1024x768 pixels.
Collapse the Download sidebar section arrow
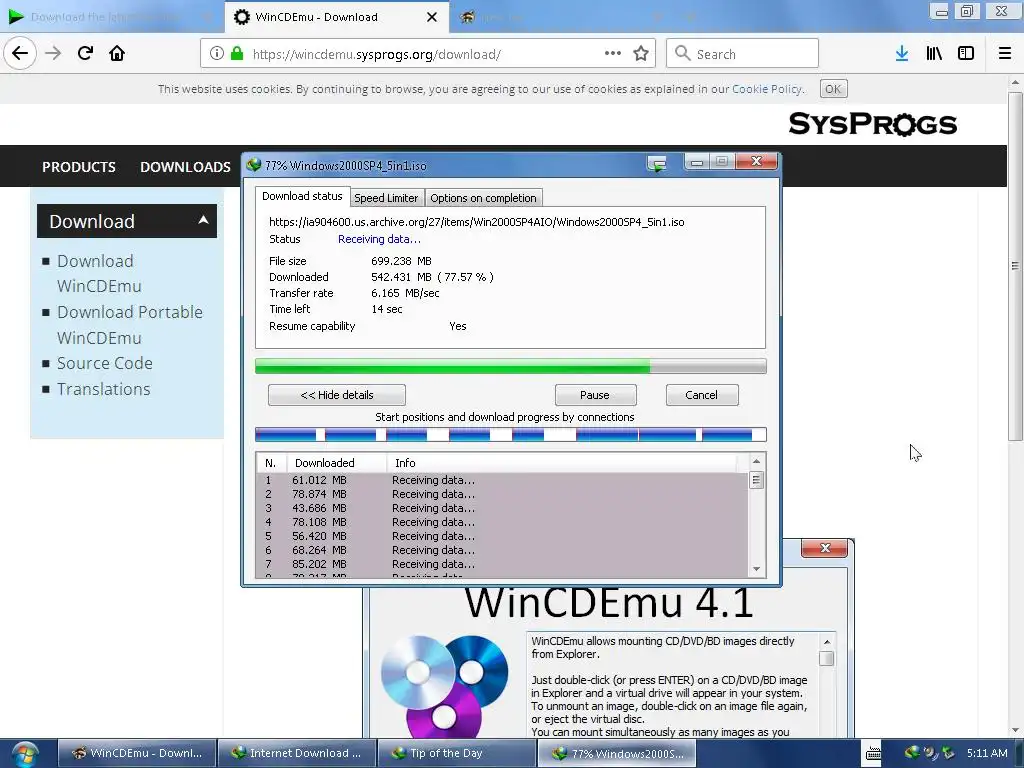[203, 220]
